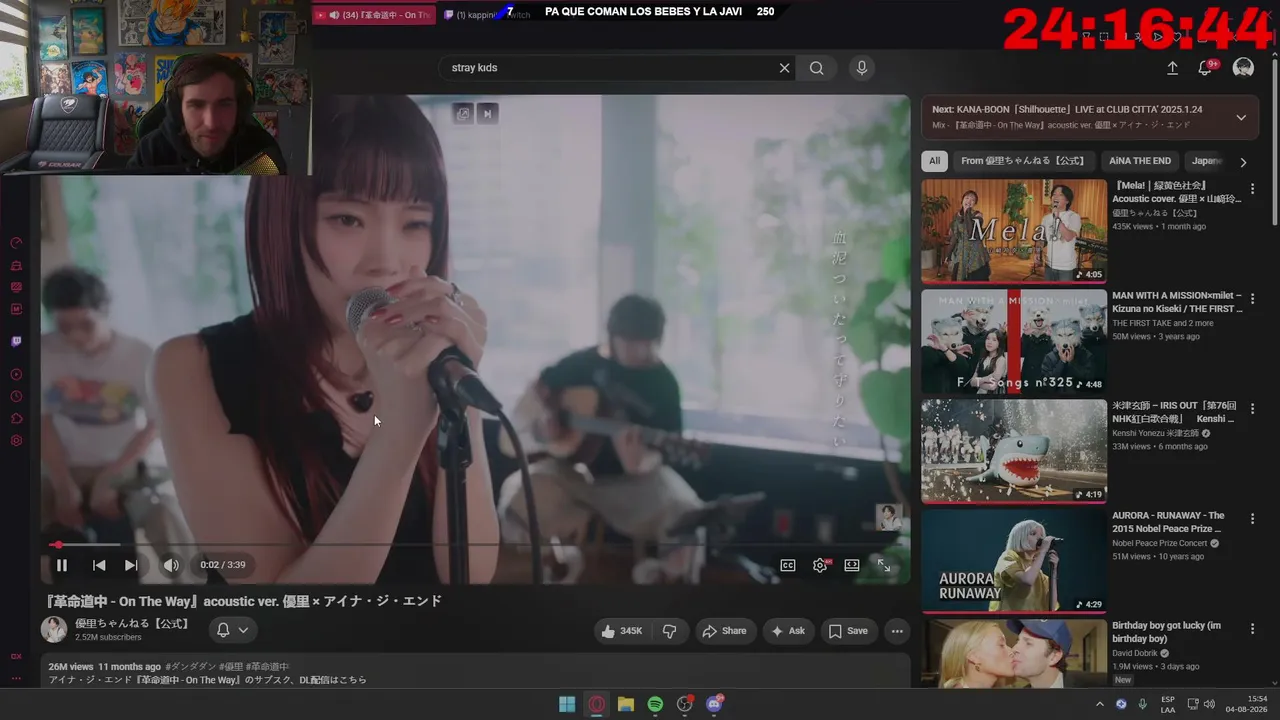This screenshot has height=720, width=1280.
Task: Click the 'Nobel Peace Prize Concert' channel name
Action: click(x=1160, y=543)
